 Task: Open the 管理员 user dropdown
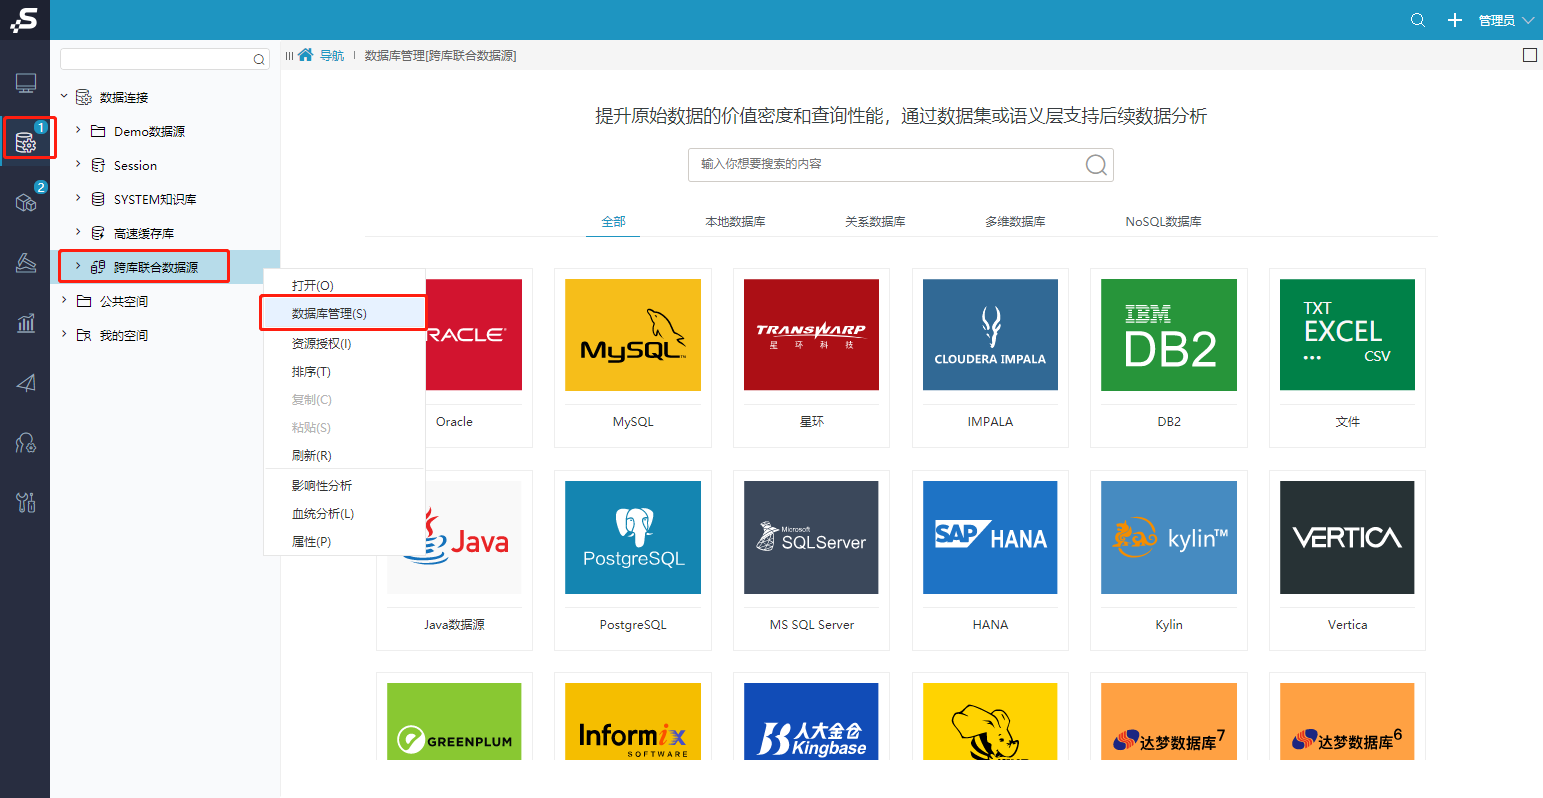pos(1506,20)
